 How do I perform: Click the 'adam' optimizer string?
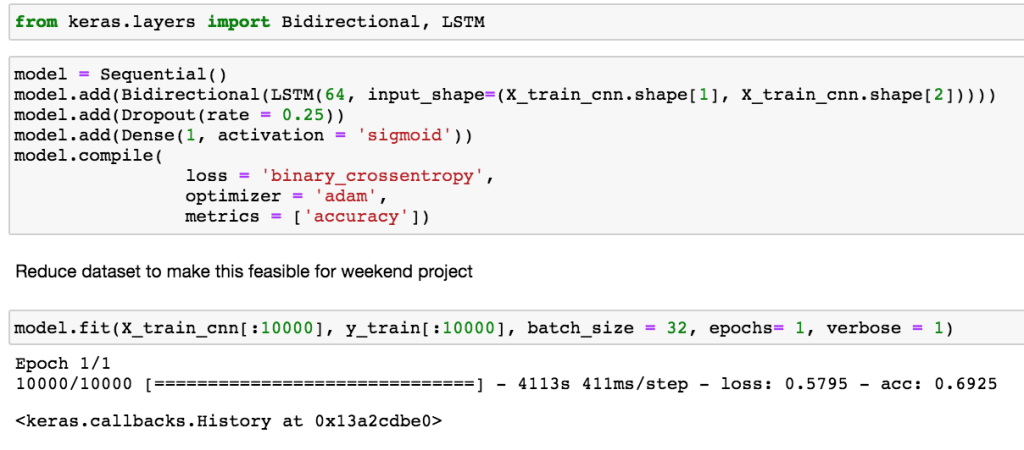[x=346, y=196]
